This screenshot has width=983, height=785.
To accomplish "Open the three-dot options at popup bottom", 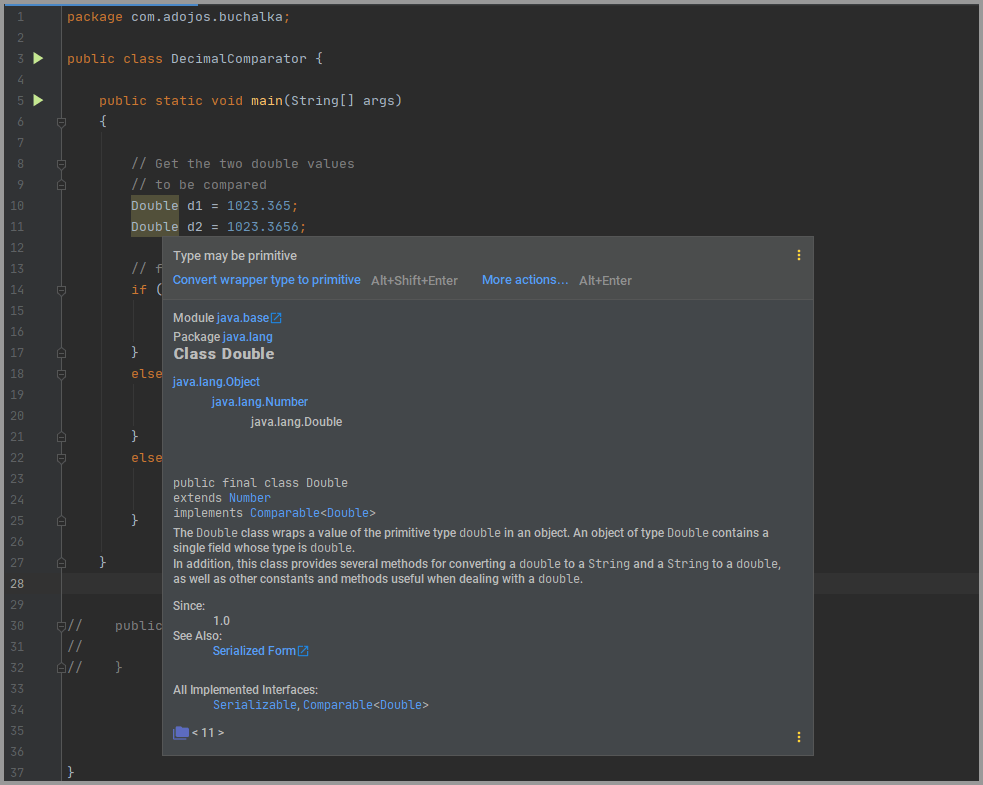I will (x=798, y=737).
